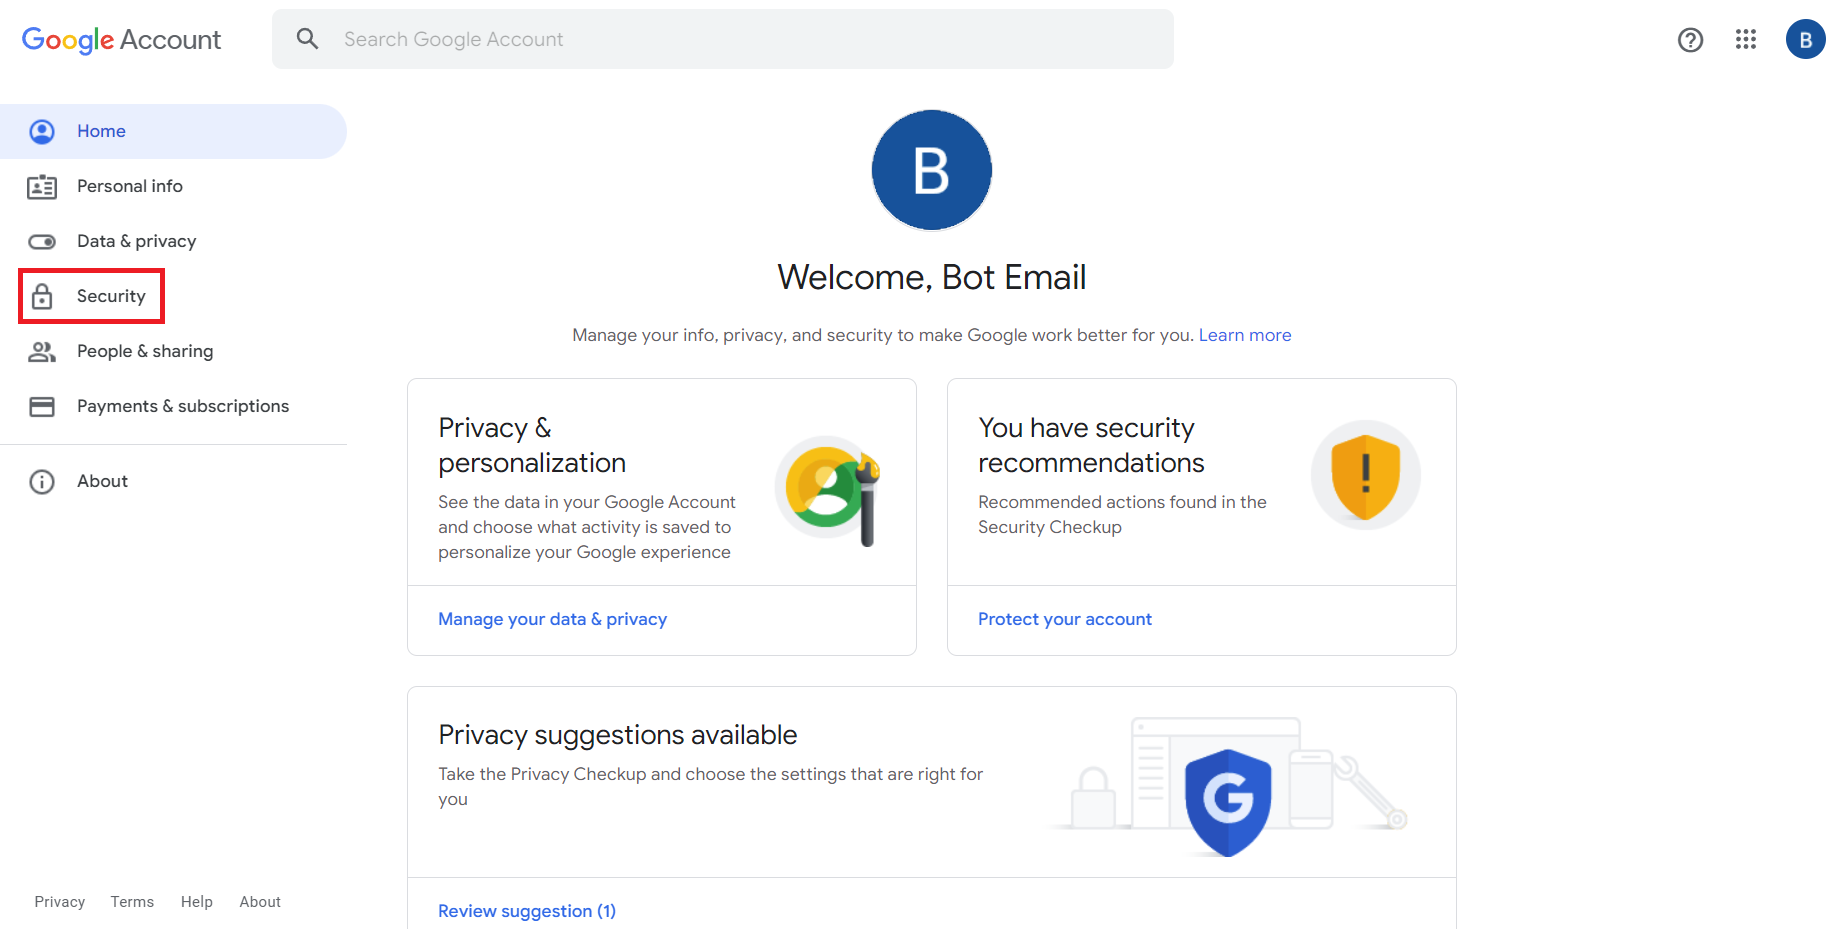Switch to the Data & privacy section
Image resolution: width=1848 pixels, height=929 pixels.
136,241
